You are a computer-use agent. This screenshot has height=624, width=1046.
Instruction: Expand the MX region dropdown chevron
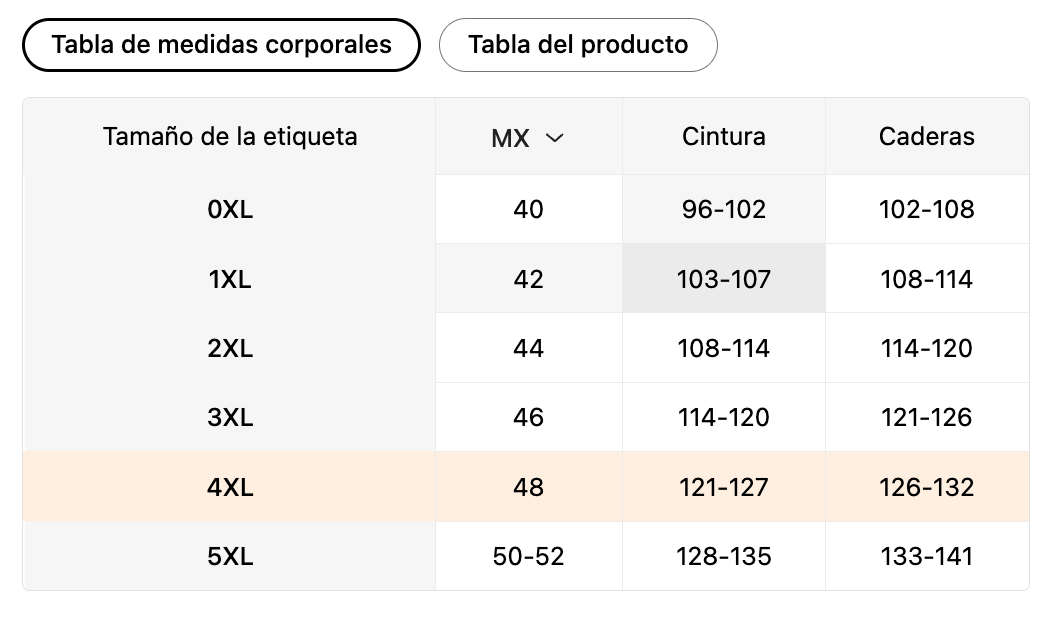pyautogui.click(x=555, y=138)
